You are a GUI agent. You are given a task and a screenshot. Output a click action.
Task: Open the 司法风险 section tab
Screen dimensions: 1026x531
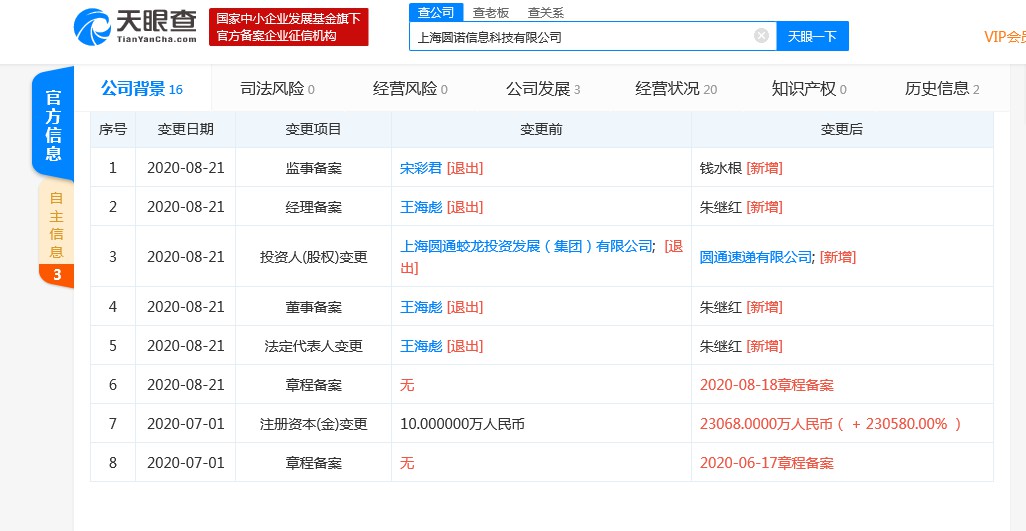coord(277,89)
